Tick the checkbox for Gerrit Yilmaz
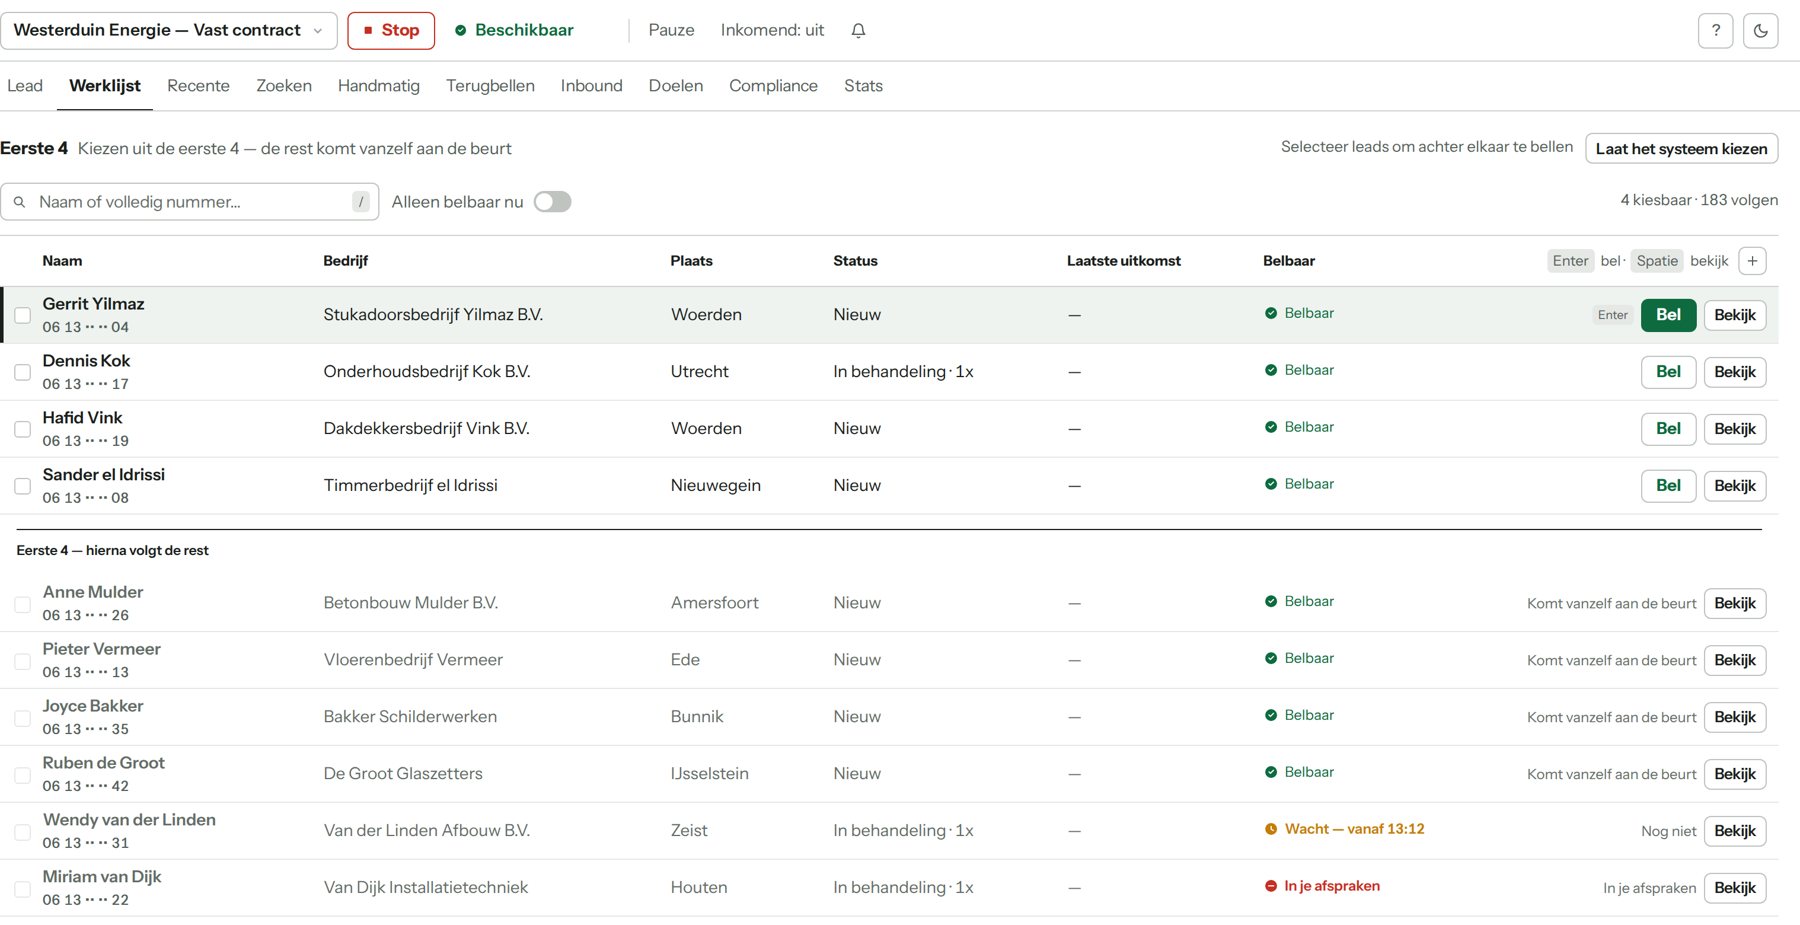Viewport: 1800px width, 925px height. coord(22,315)
